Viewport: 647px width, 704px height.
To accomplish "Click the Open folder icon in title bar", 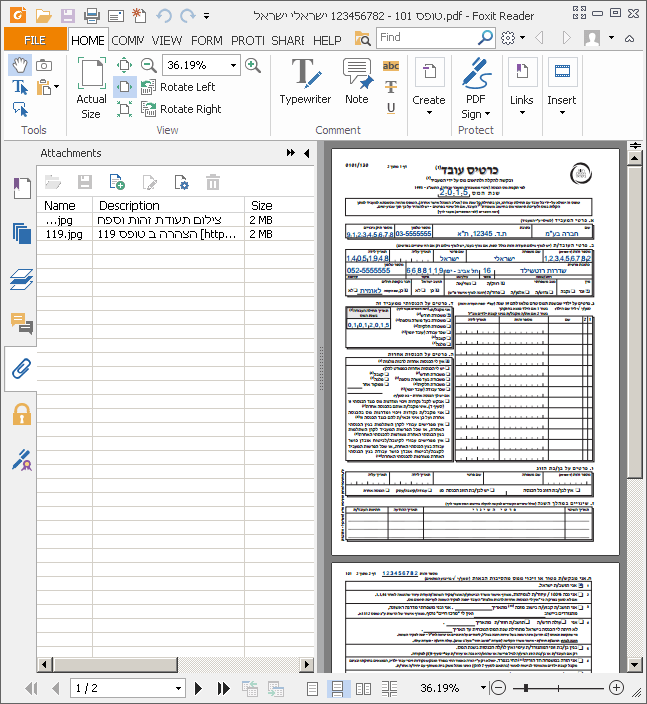I will pos(44,16).
